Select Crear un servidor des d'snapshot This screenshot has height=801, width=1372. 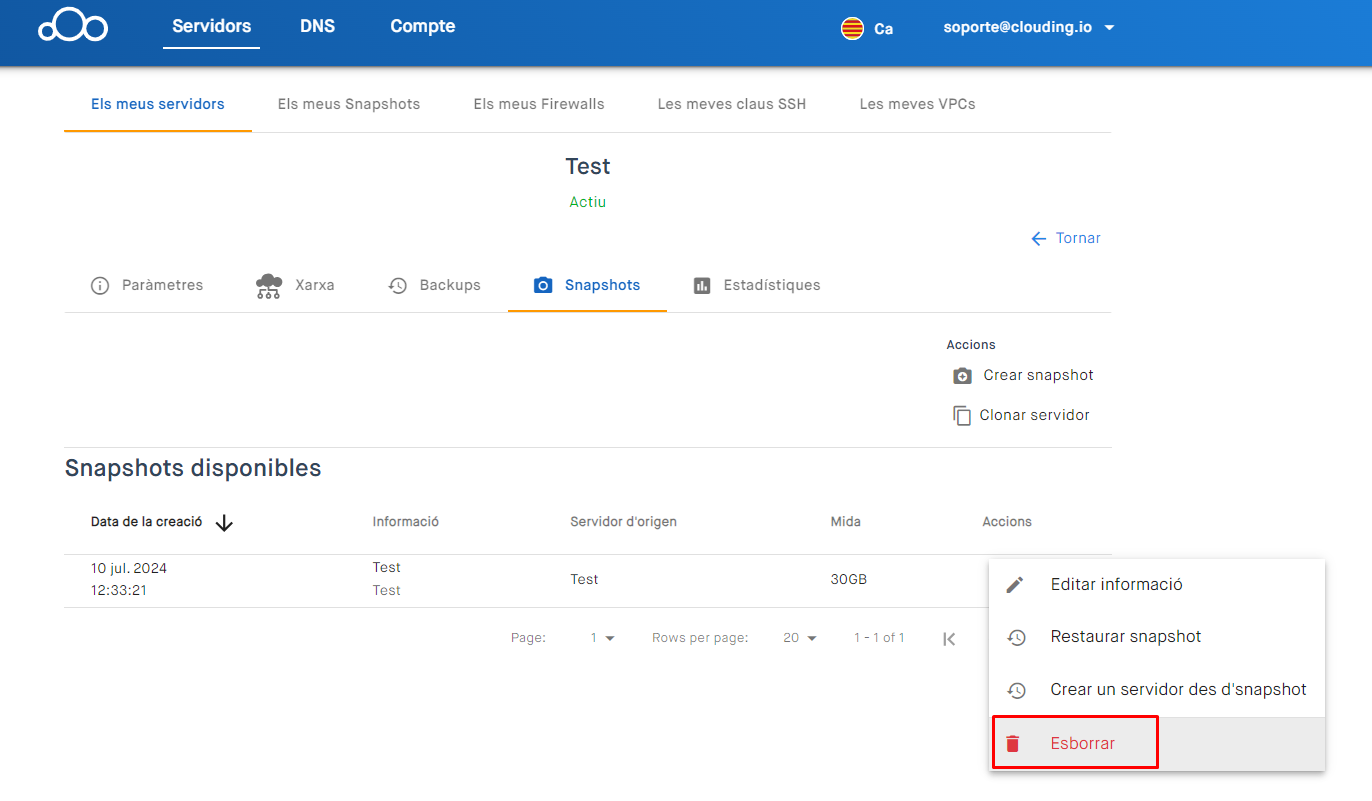pos(1177,690)
